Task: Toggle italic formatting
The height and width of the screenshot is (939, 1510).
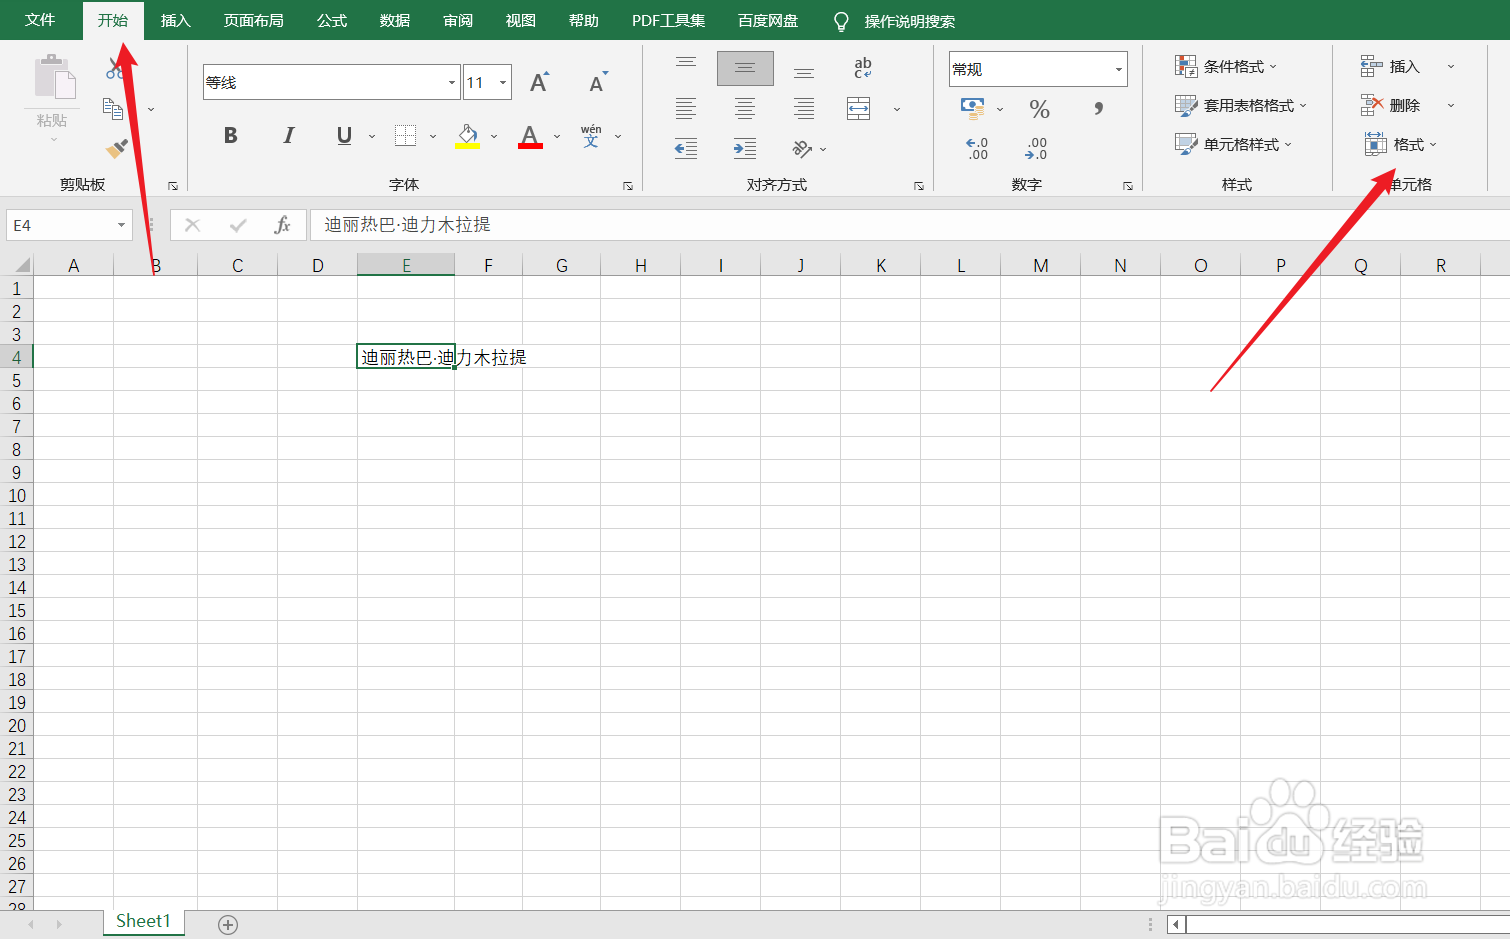Action: point(289,135)
